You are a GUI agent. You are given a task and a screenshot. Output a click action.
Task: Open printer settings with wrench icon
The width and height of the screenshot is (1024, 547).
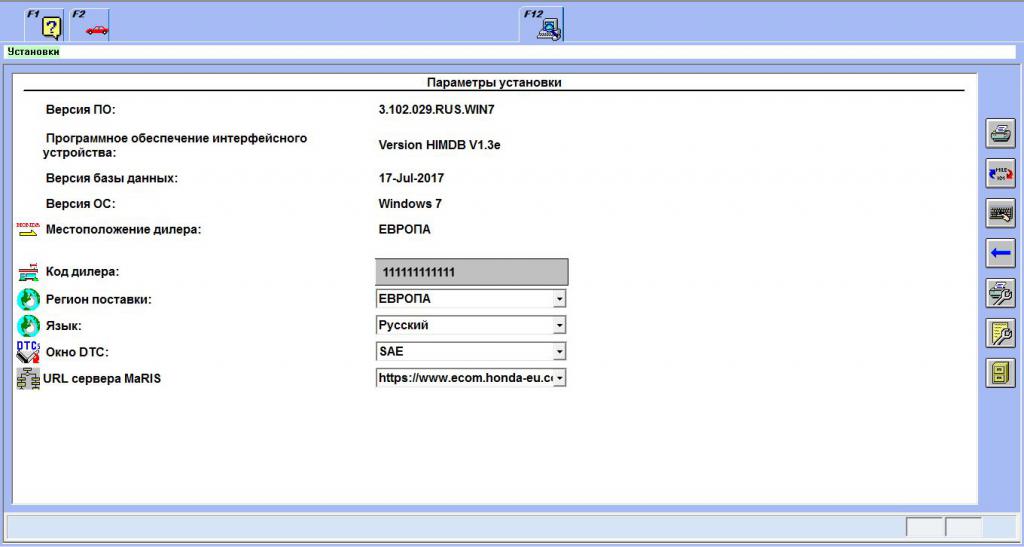pyautogui.click(x=1000, y=293)
